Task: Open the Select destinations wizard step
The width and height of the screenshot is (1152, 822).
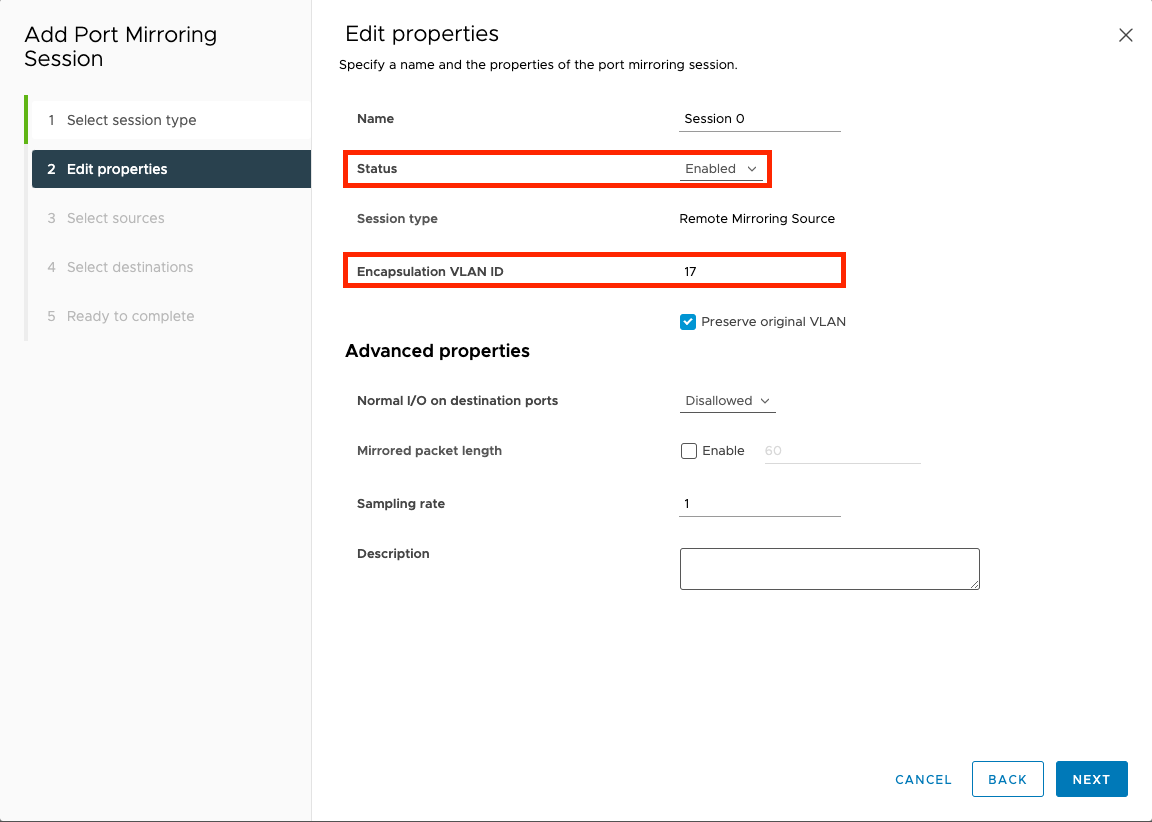Action: coord(129,267)
